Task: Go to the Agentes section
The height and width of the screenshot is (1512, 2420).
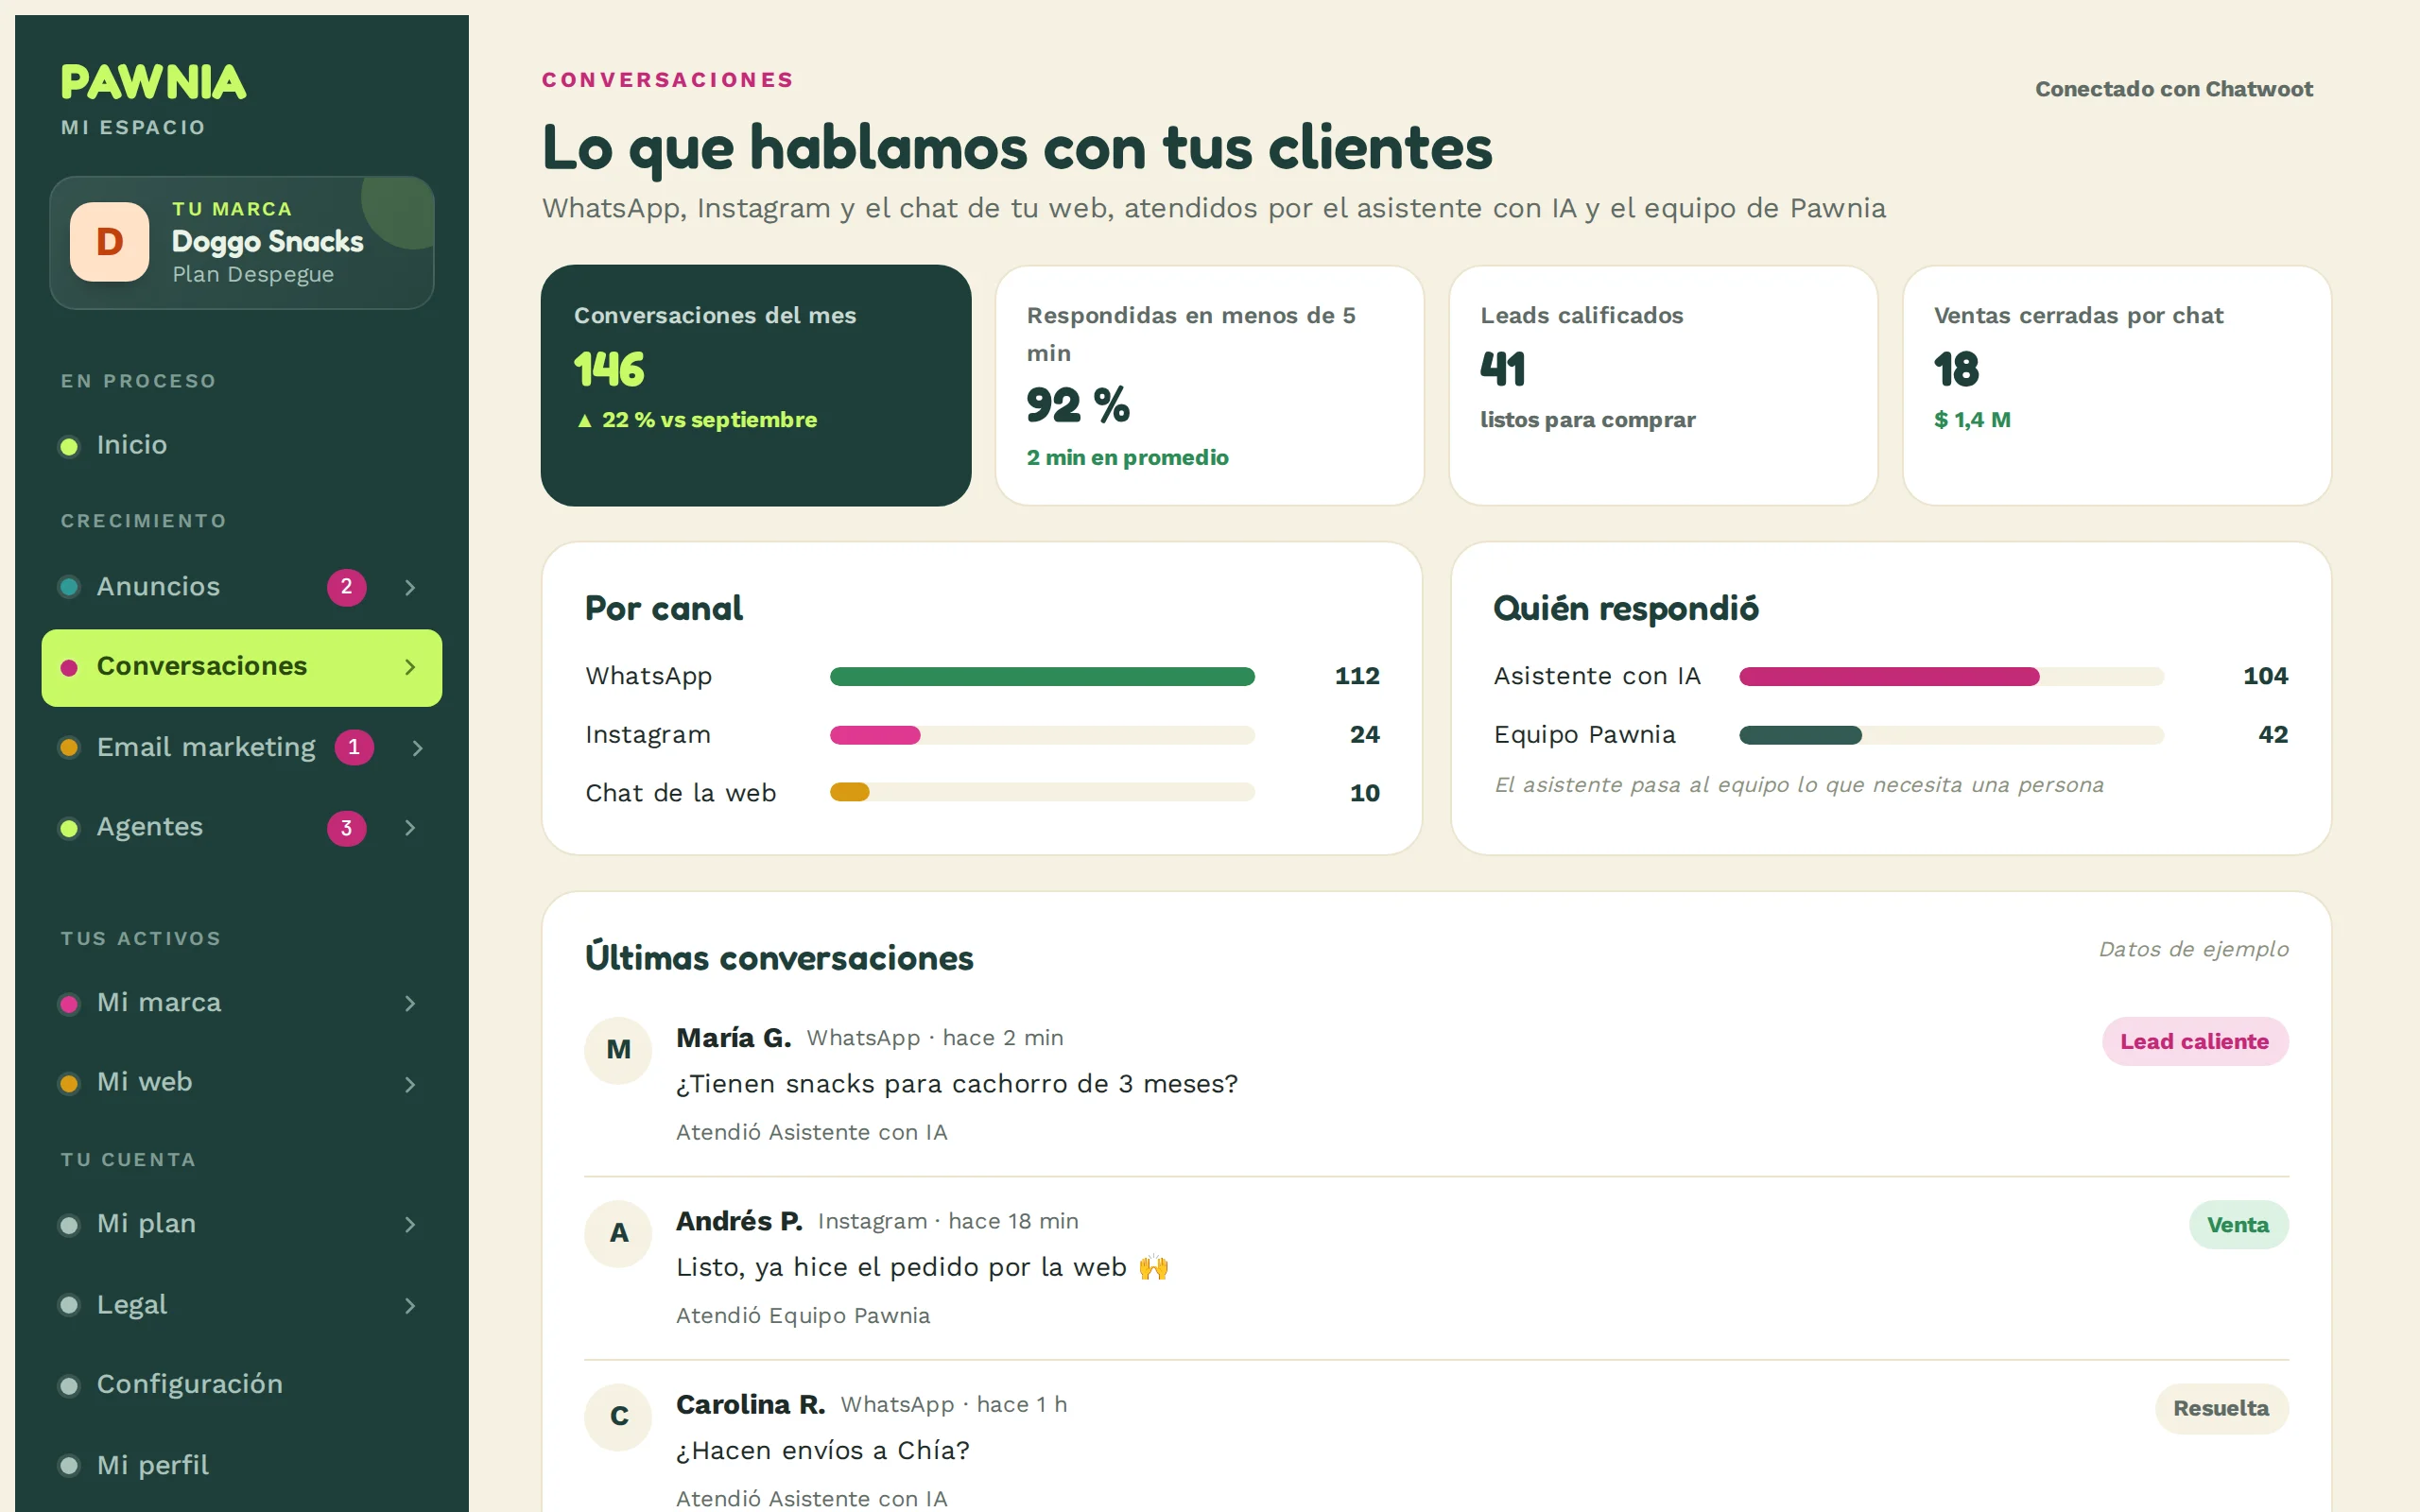Action: 241,827
